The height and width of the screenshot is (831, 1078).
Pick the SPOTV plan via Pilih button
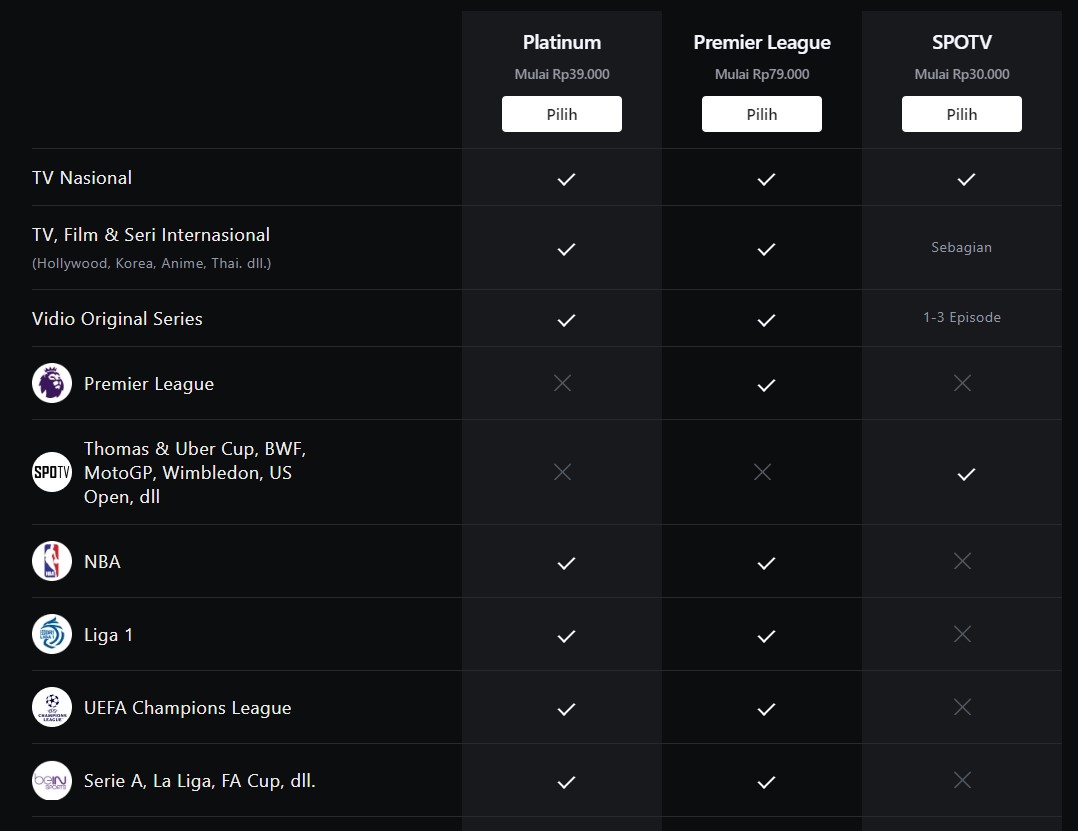(x=962, y=114)
